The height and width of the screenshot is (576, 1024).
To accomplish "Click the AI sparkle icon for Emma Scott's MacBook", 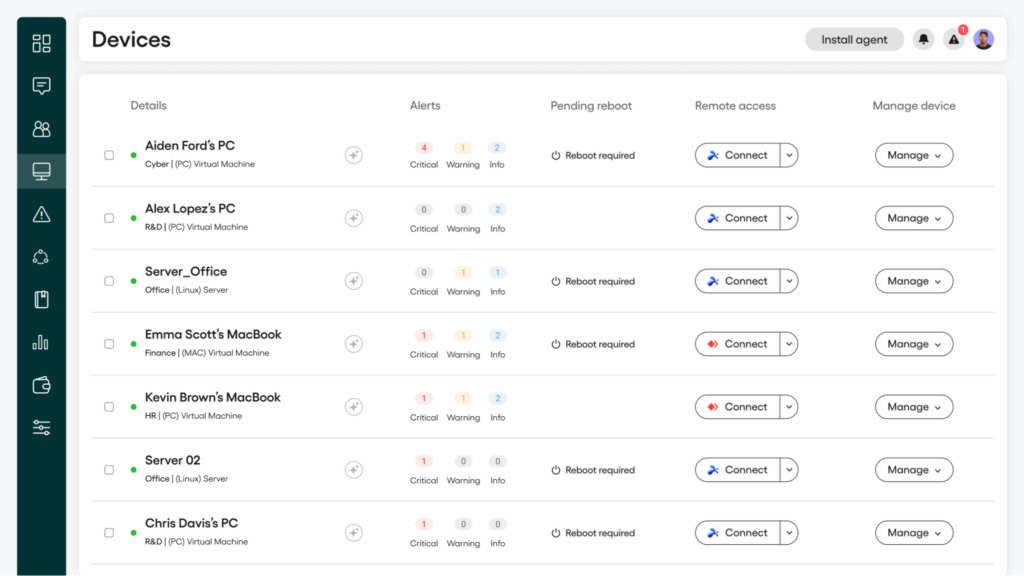I will 354,344.
